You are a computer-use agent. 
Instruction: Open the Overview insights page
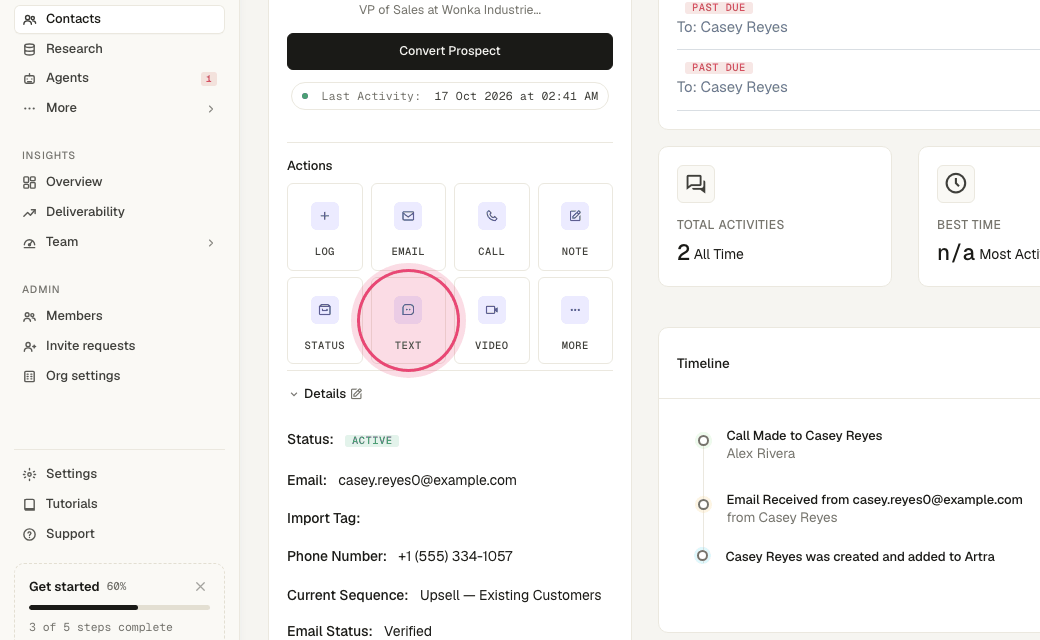119,182
